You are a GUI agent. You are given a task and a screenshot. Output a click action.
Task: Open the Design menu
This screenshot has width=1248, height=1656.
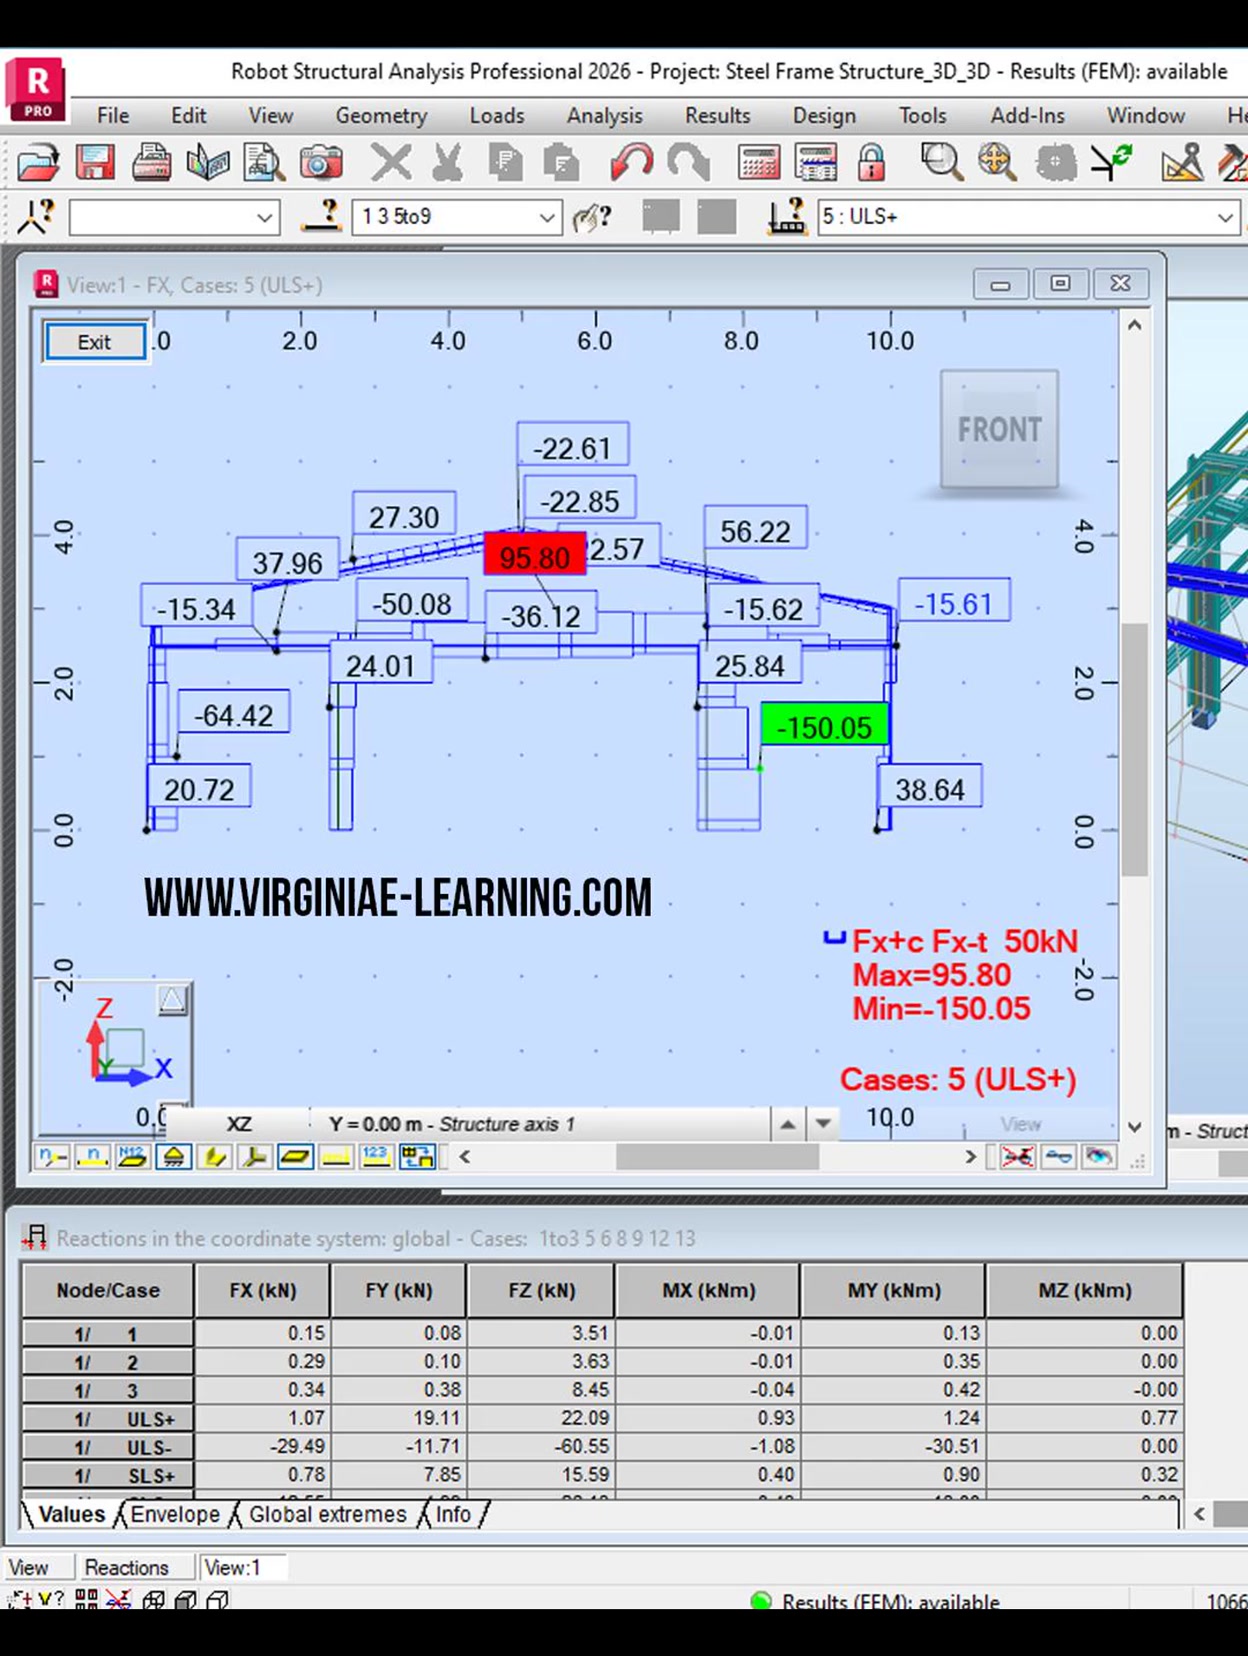824,115
